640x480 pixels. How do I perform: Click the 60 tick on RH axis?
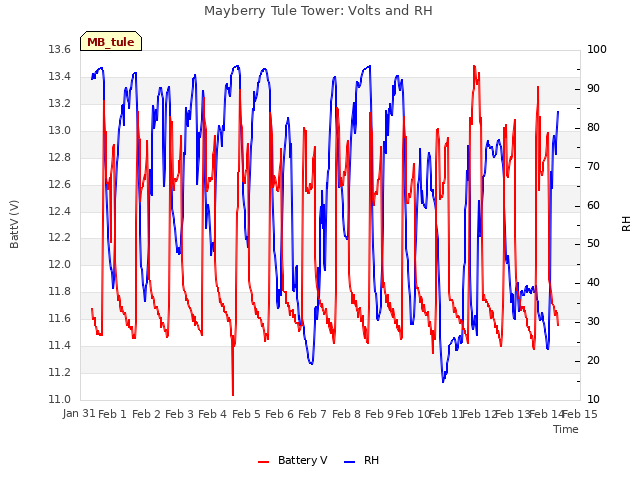[593, 205]
